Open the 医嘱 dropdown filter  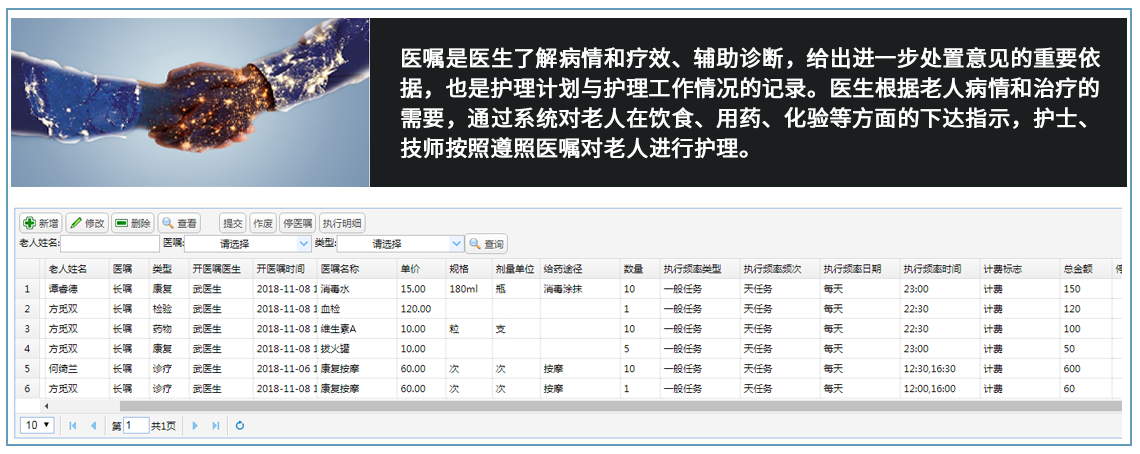248,243
